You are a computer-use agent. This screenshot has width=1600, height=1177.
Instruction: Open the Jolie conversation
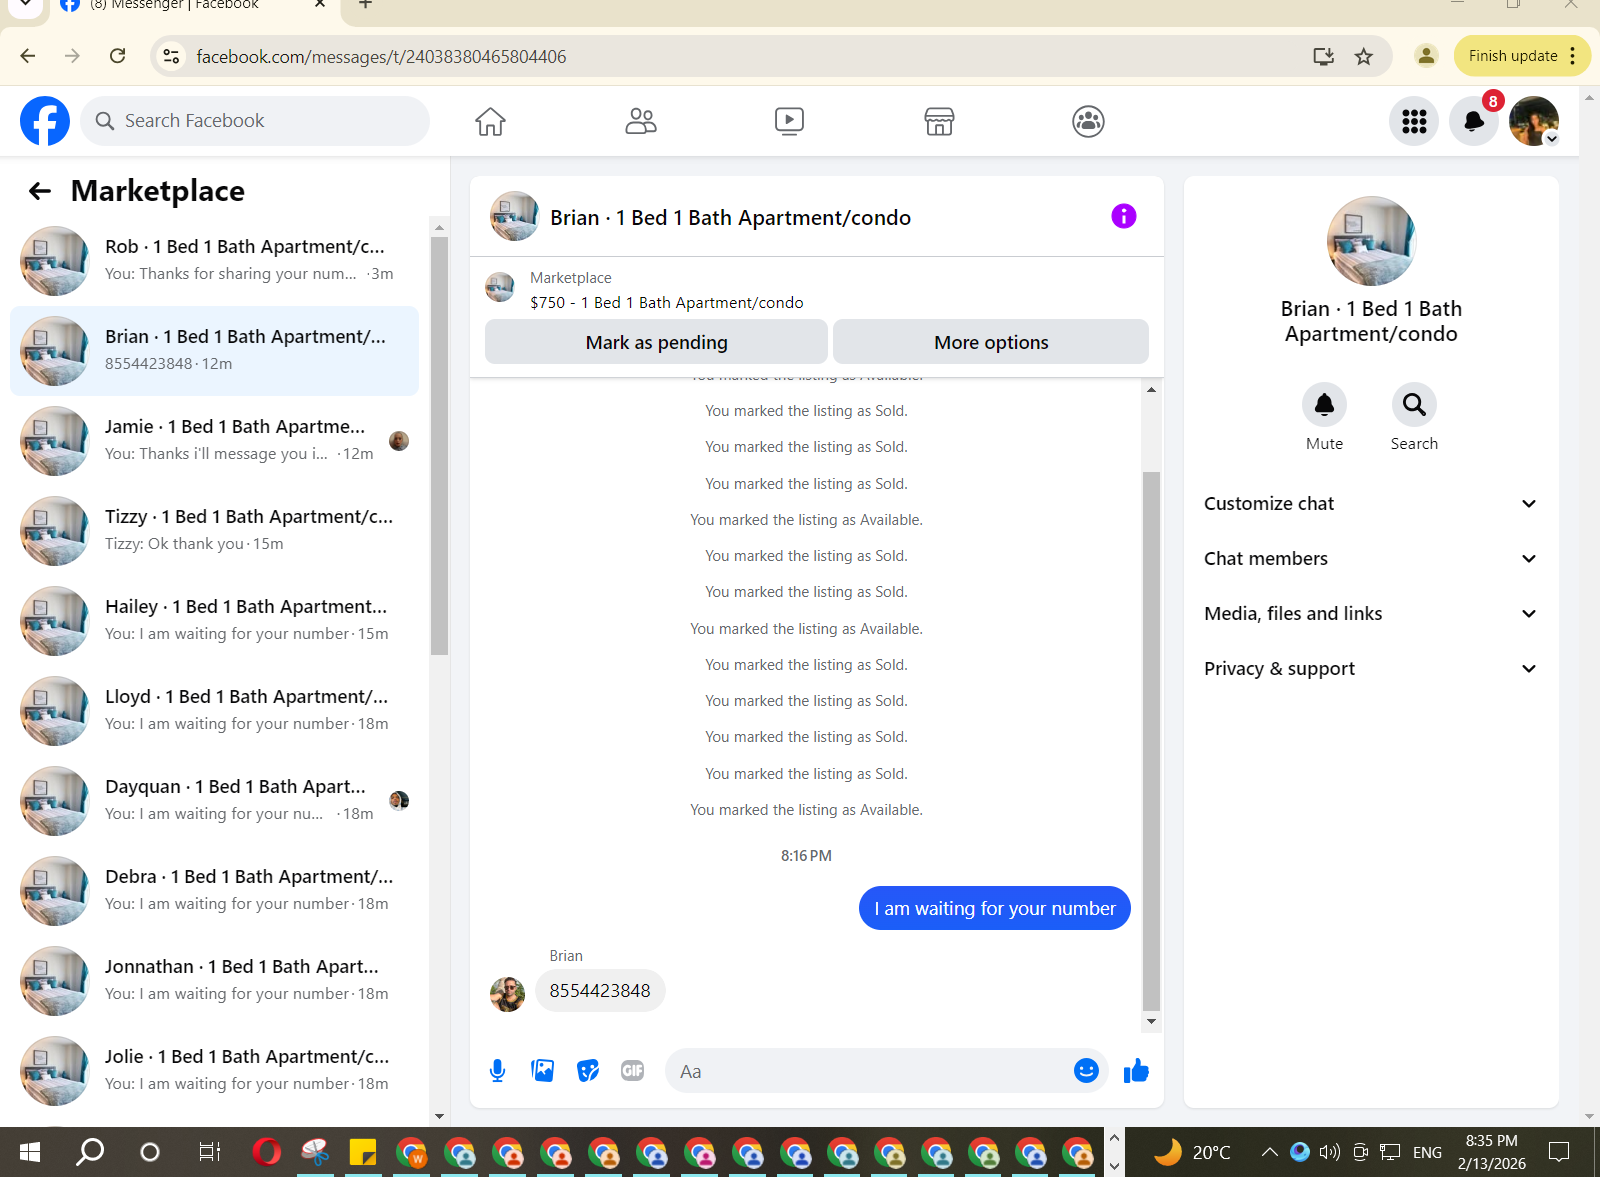pos(214,1071)
